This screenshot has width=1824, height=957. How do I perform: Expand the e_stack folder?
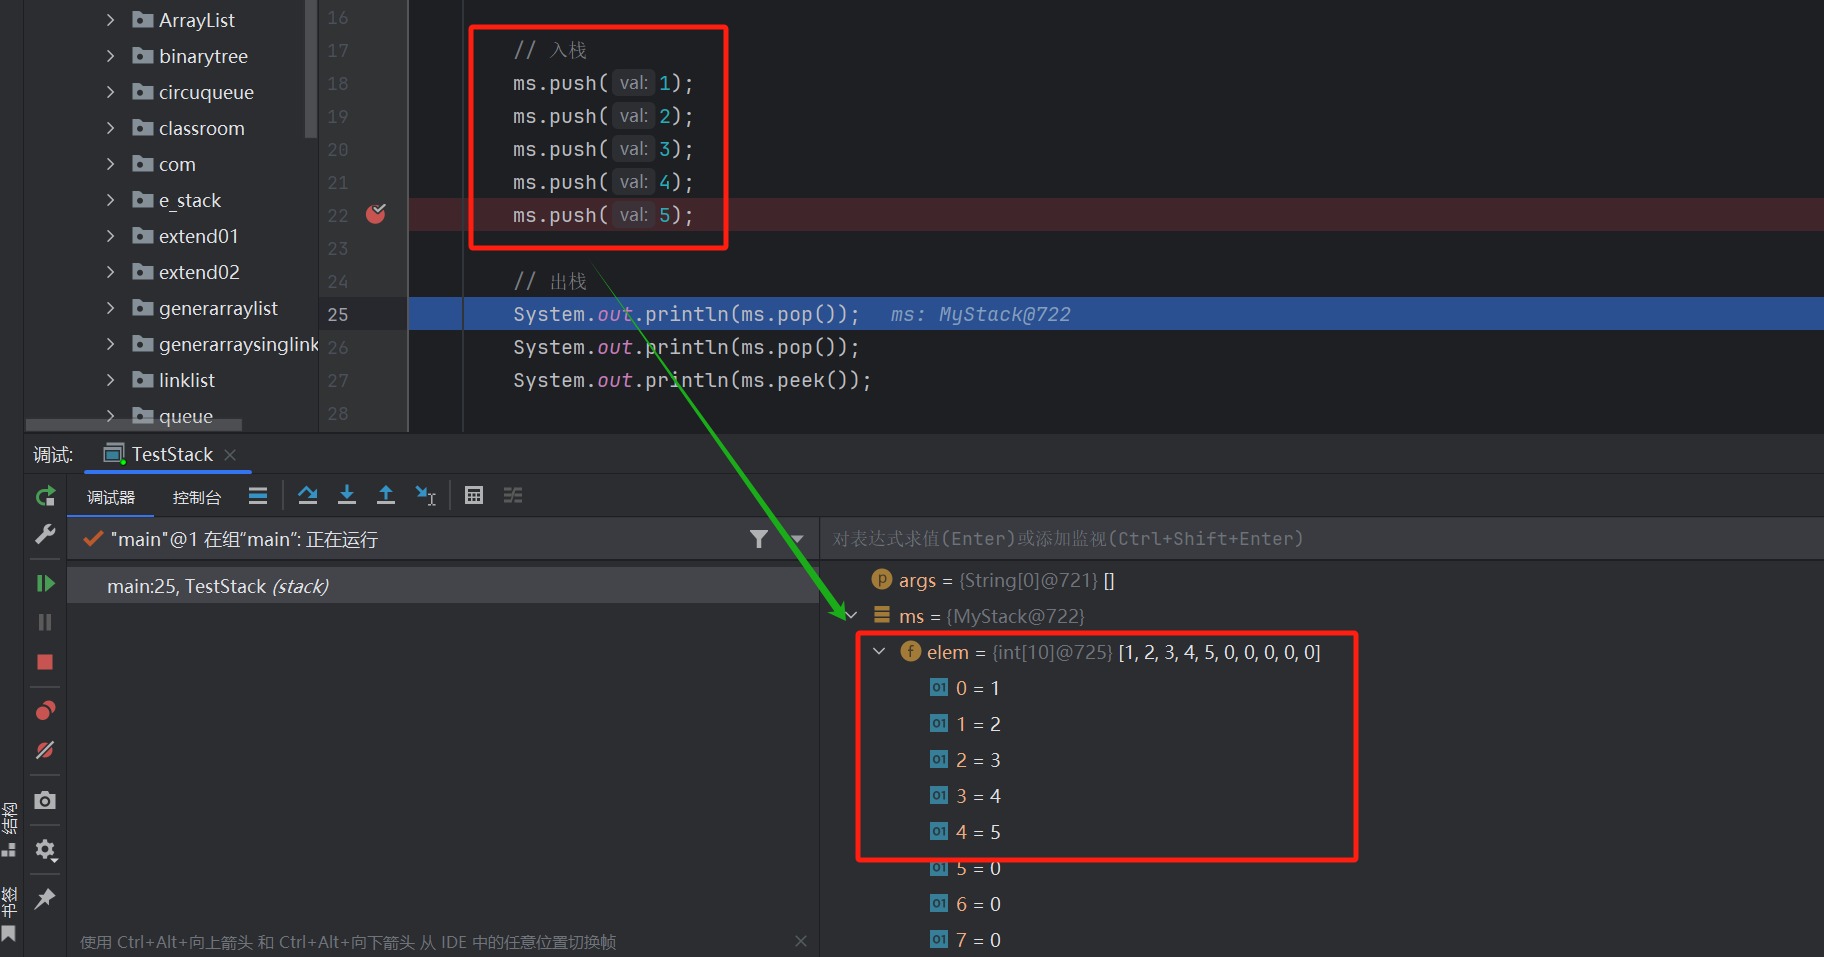110,200
